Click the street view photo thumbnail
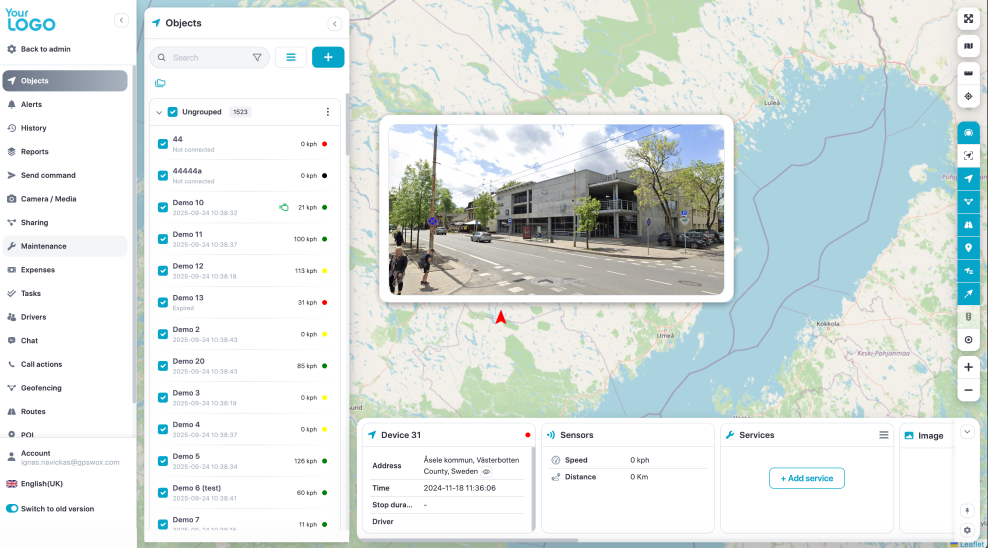Screen dimensions: 988x548 coord(556,209)
